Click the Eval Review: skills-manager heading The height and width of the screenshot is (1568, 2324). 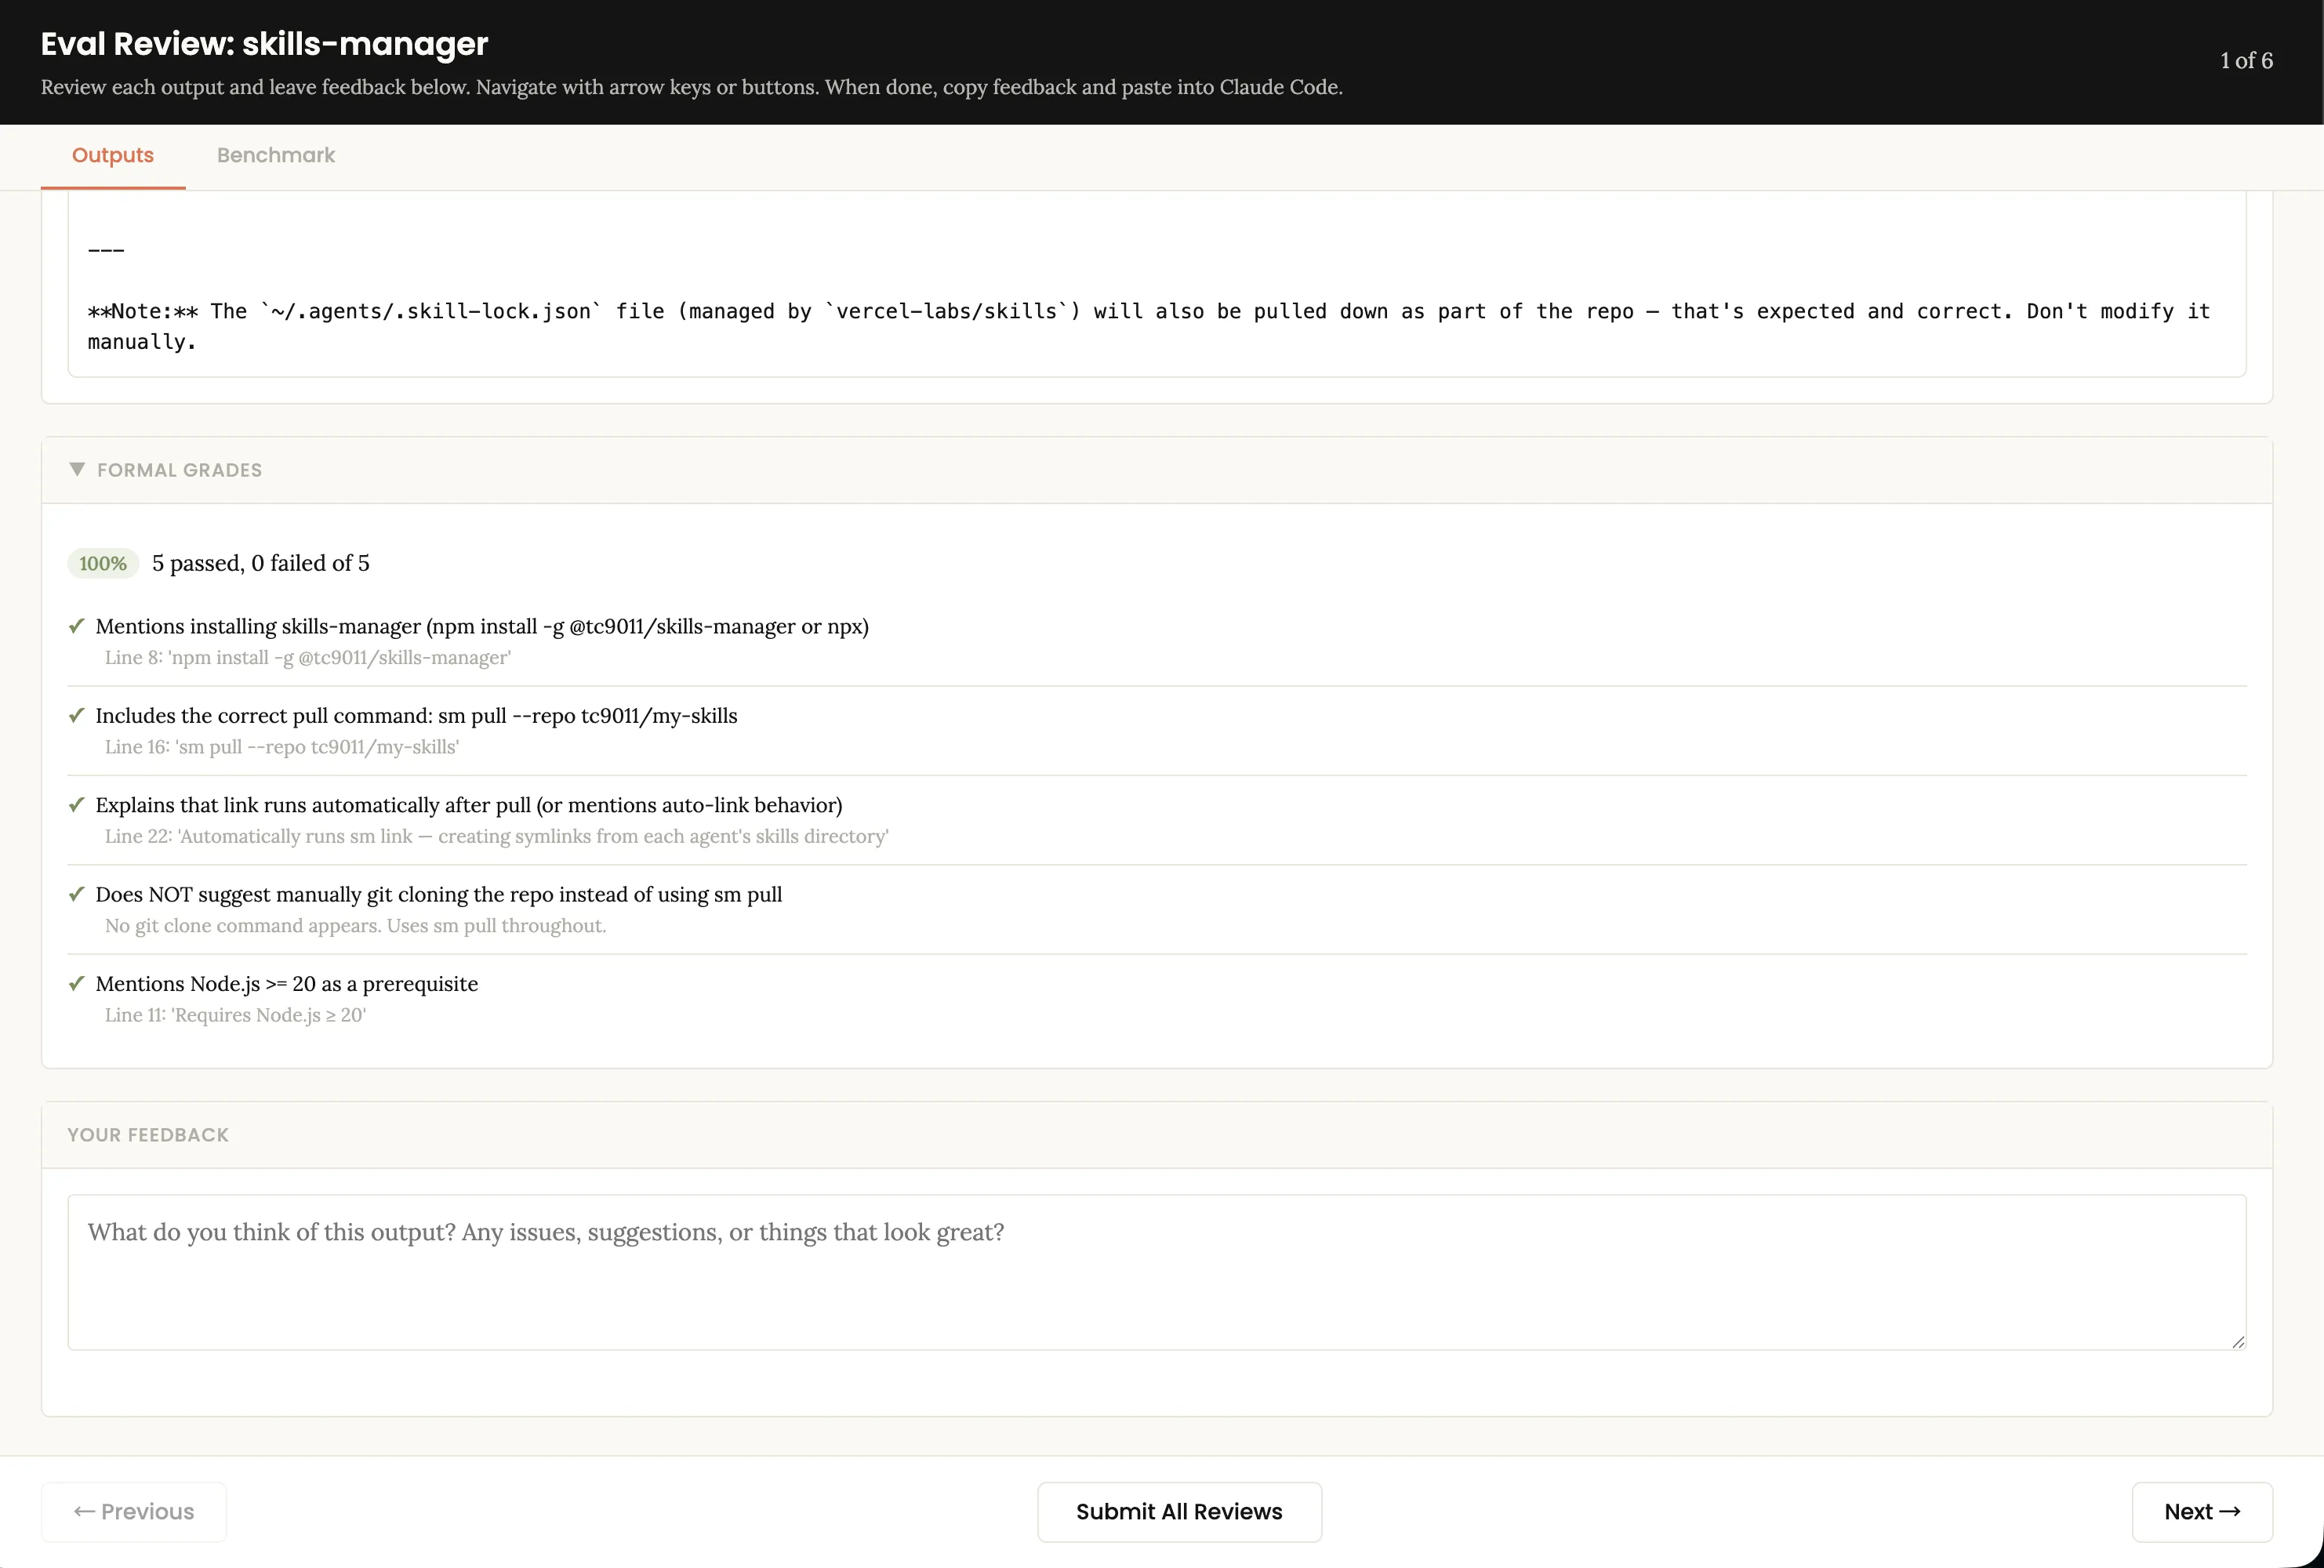click(x=263, y=44)
